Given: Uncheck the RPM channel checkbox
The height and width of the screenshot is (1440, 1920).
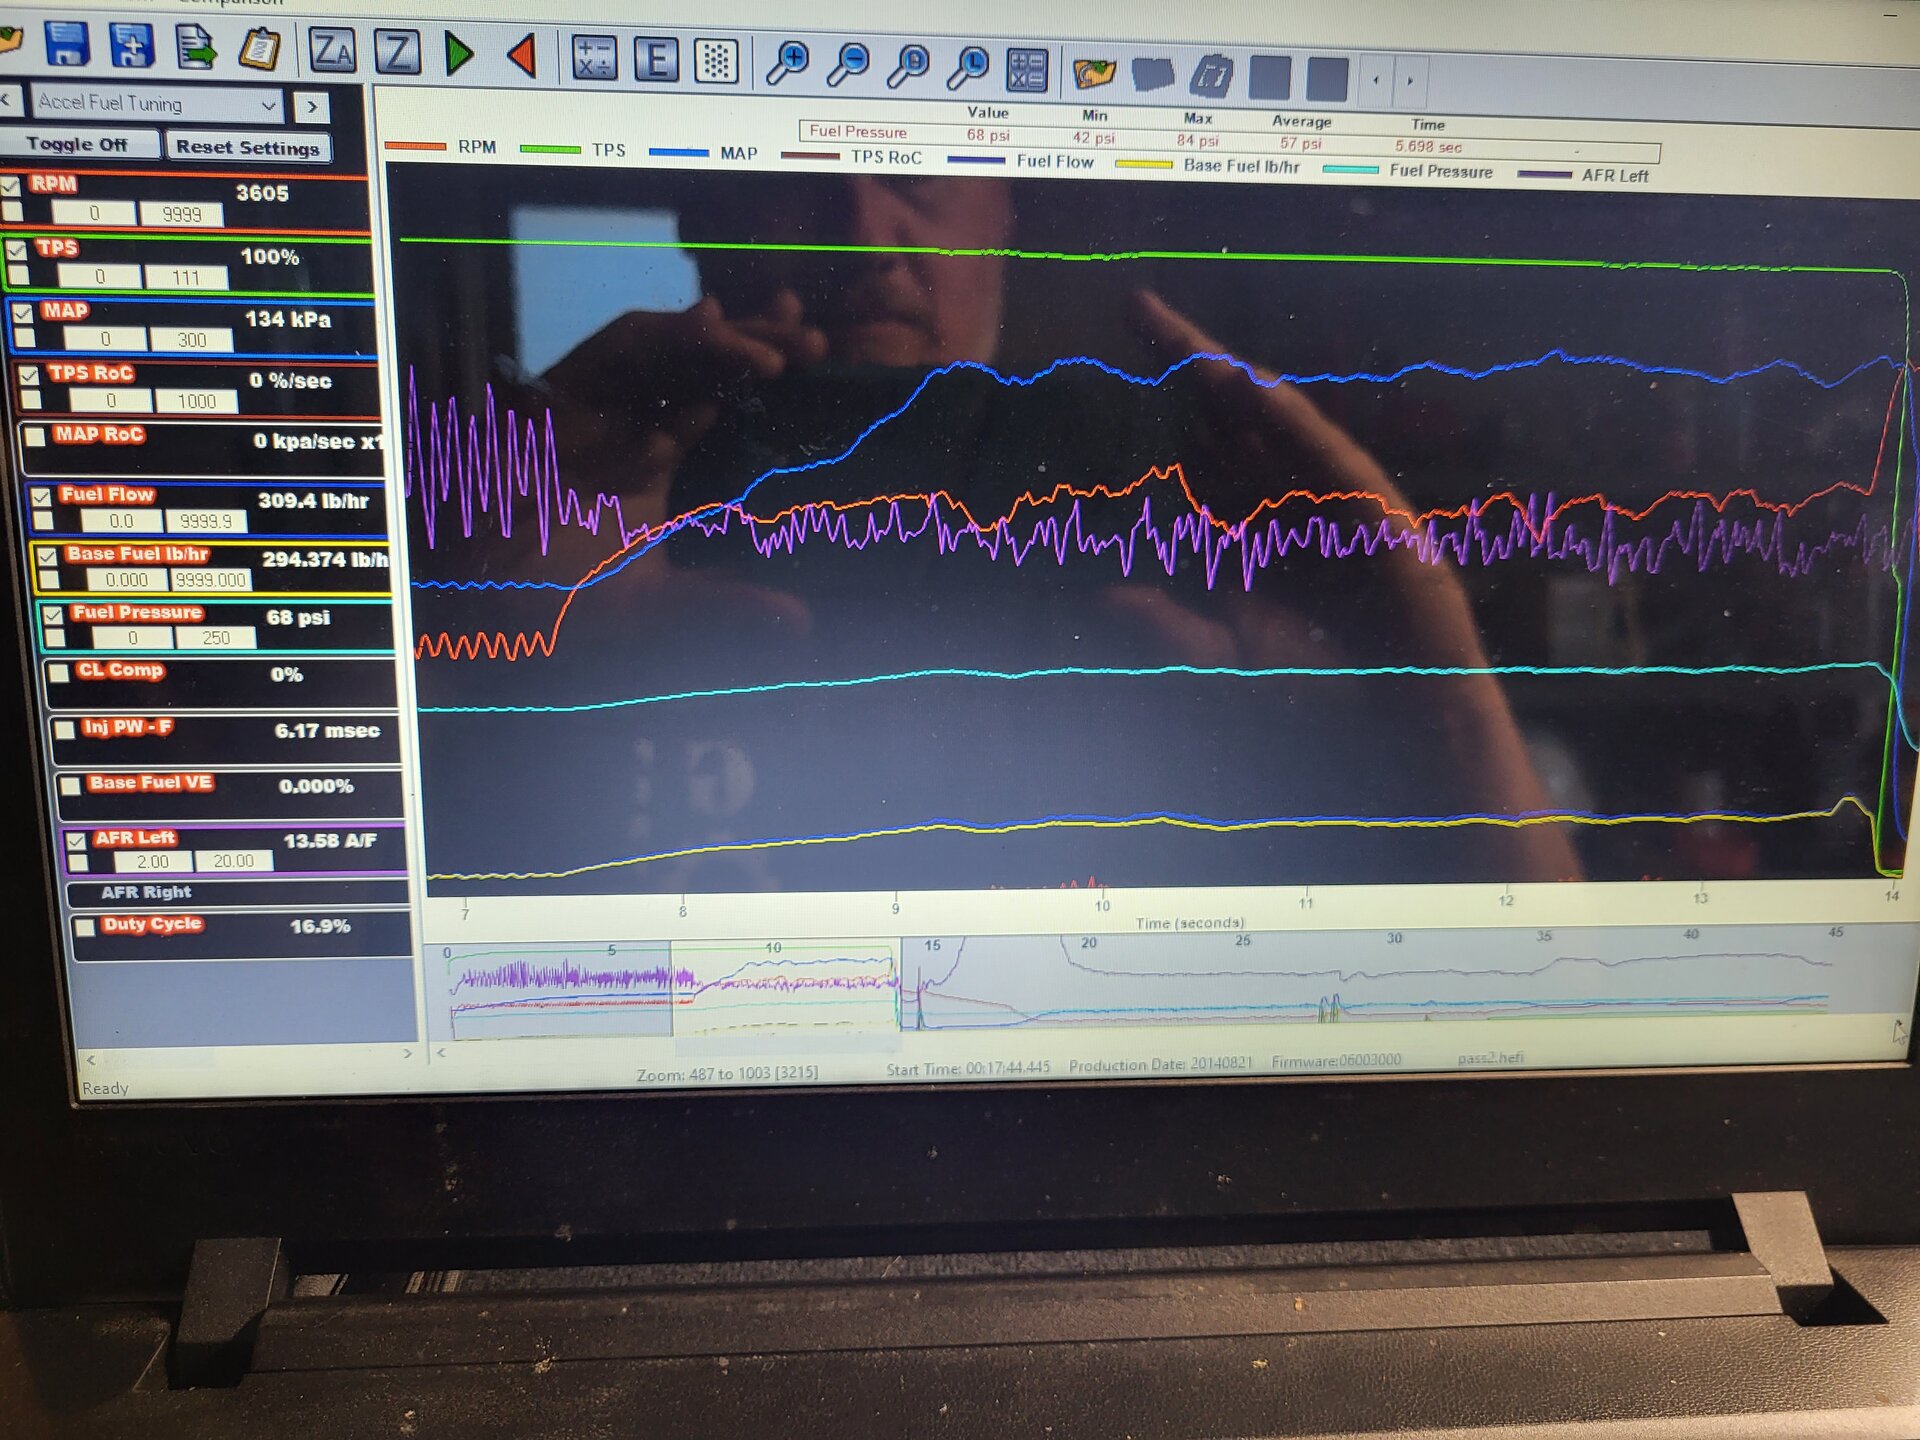Looking at the screenshot, I should 11,185.
